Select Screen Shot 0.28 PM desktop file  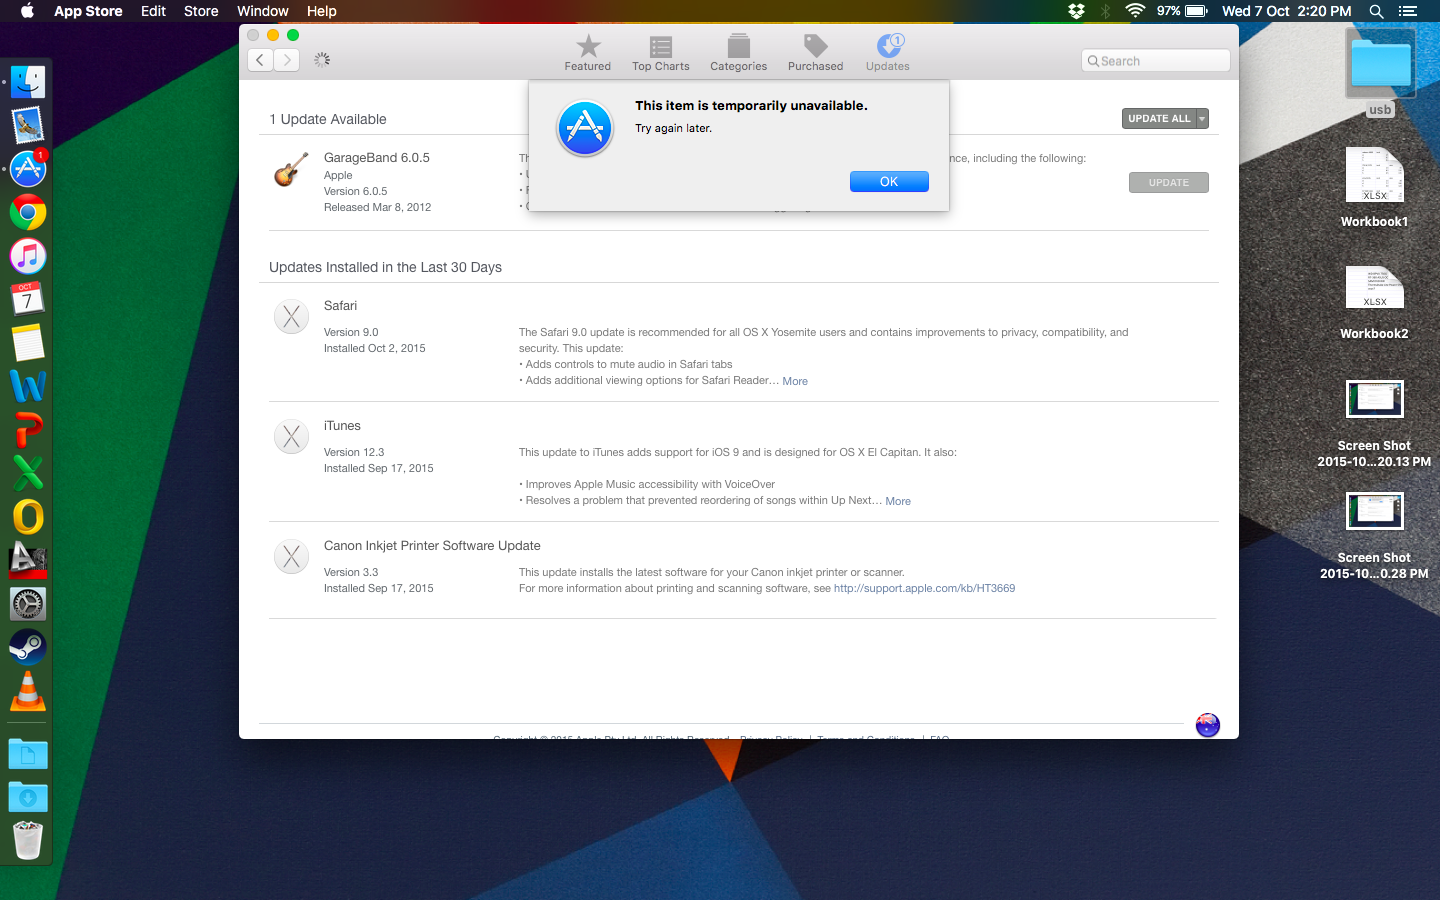tap(1375, 536)
